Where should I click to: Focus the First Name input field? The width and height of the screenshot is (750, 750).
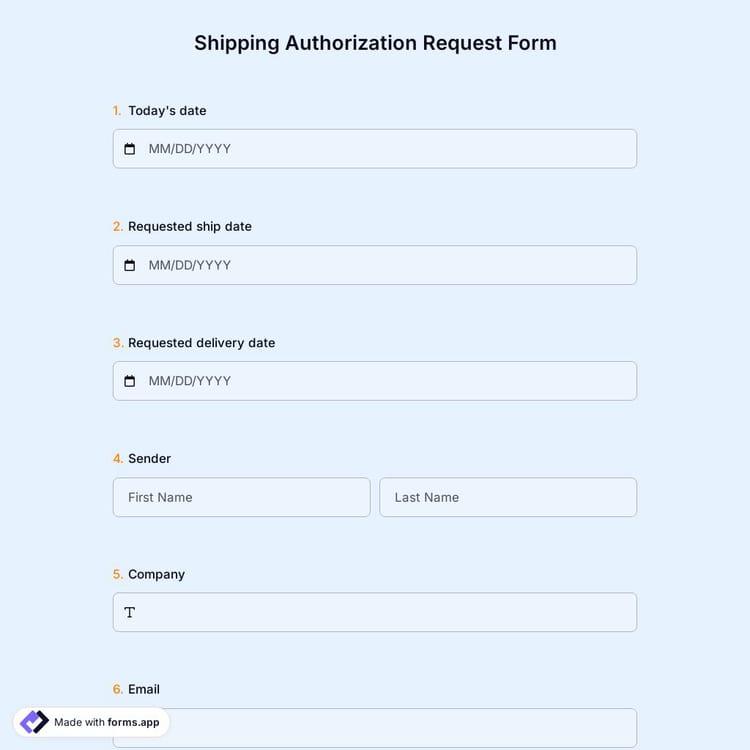tap(241, 497)
